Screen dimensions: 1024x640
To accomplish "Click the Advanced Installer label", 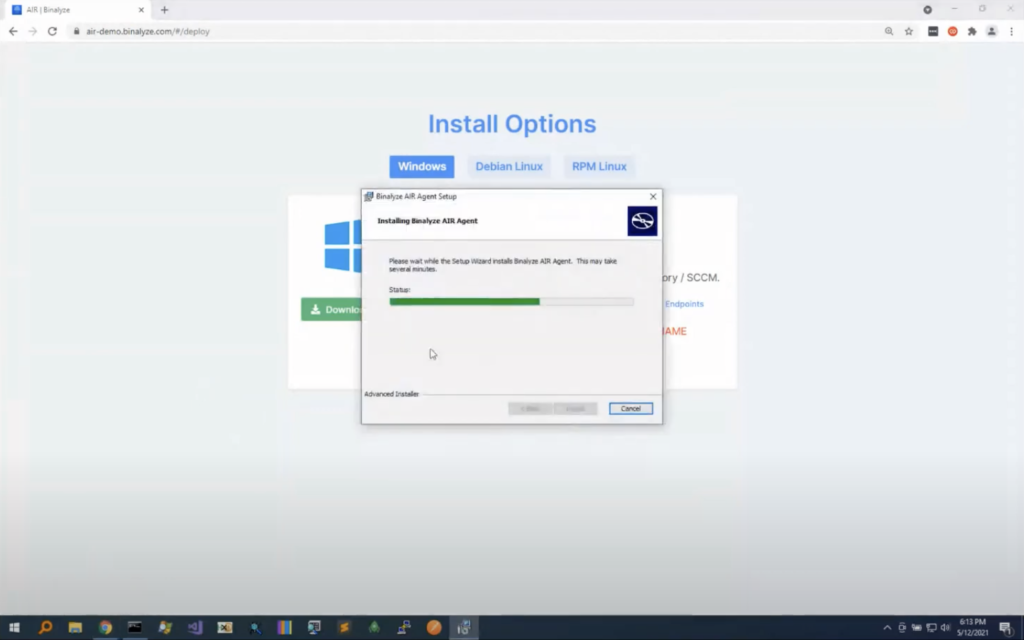I will tap(391, 394).
